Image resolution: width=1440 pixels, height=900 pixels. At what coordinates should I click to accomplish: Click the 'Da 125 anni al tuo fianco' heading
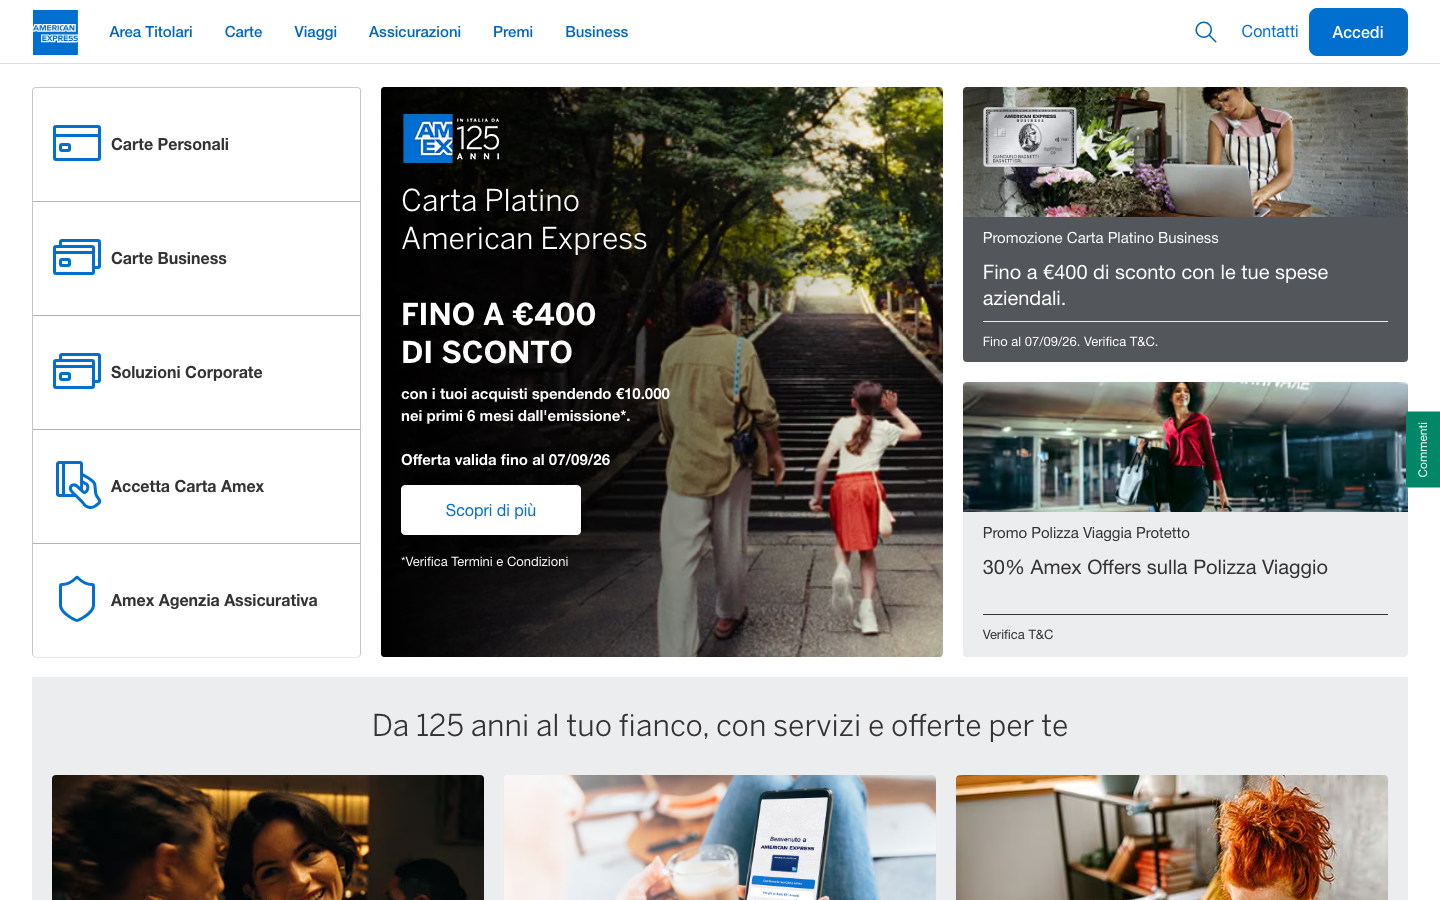[720, 725]
